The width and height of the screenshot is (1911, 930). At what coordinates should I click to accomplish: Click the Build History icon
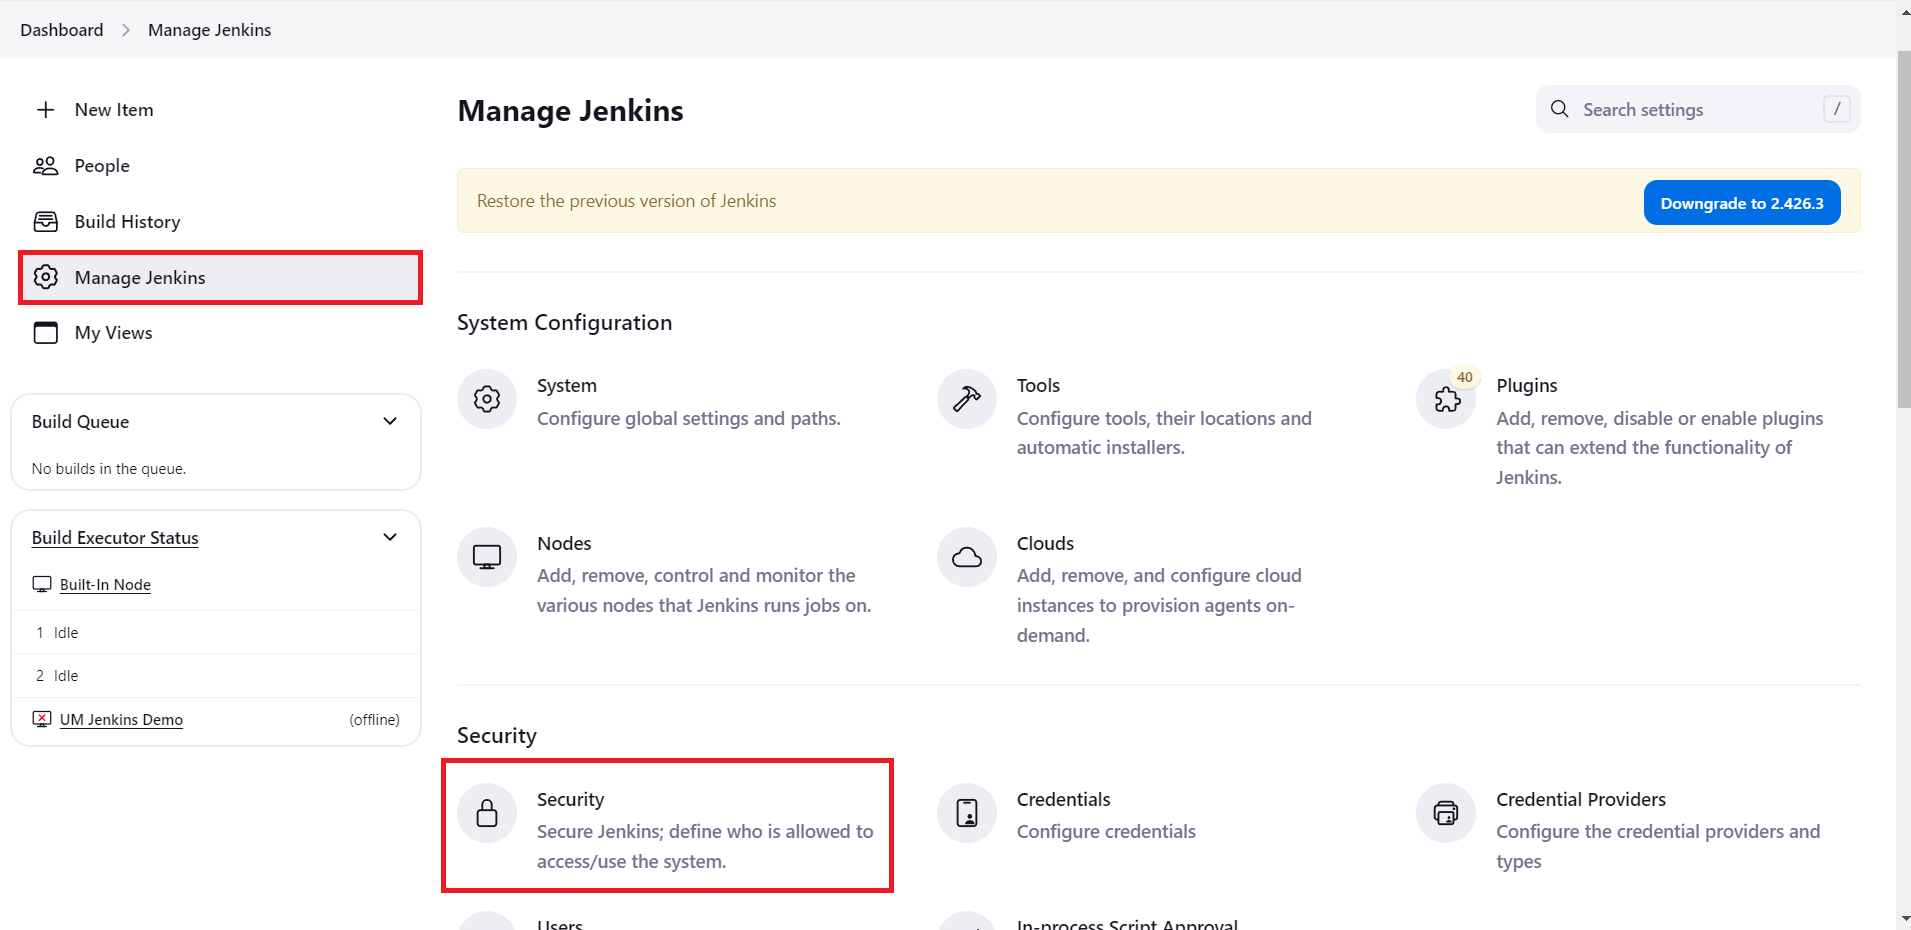pos(46,222)
